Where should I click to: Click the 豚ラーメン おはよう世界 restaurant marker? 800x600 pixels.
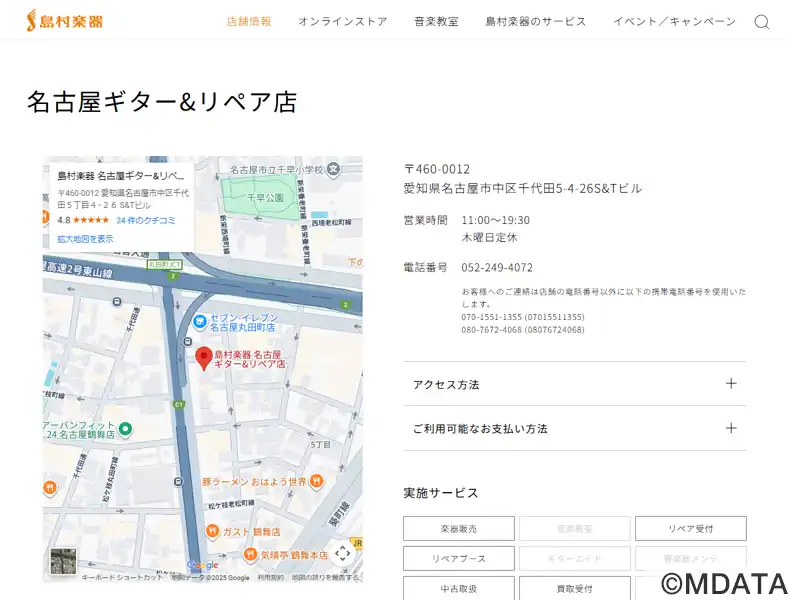point(317,481)
